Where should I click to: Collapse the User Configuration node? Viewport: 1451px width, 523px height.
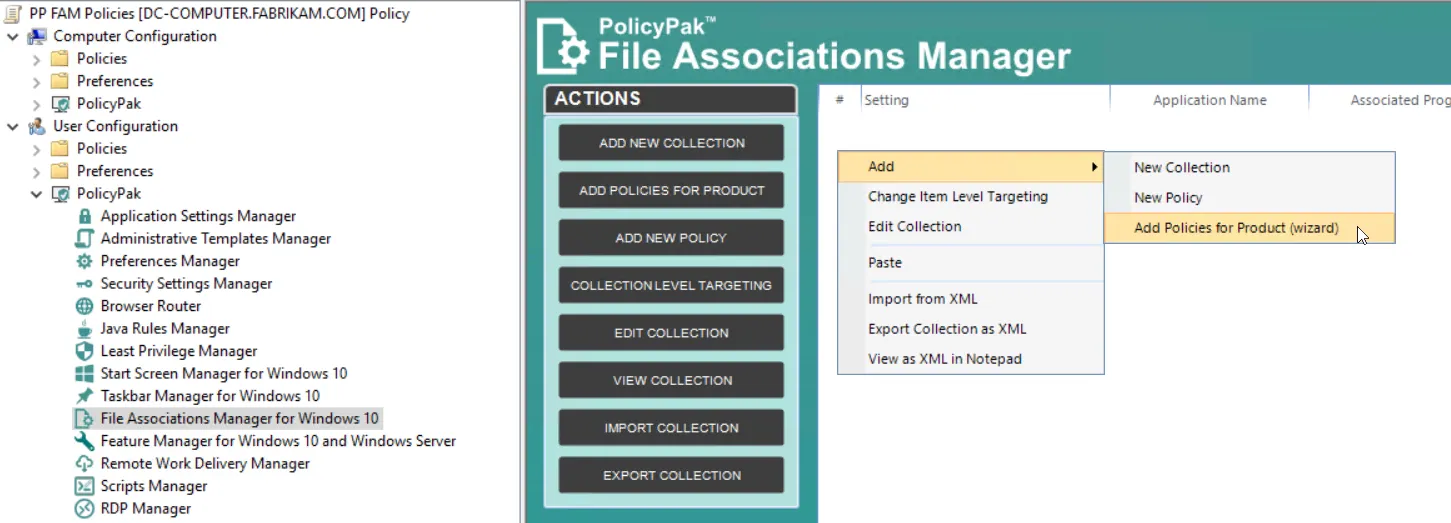point(13,126)
